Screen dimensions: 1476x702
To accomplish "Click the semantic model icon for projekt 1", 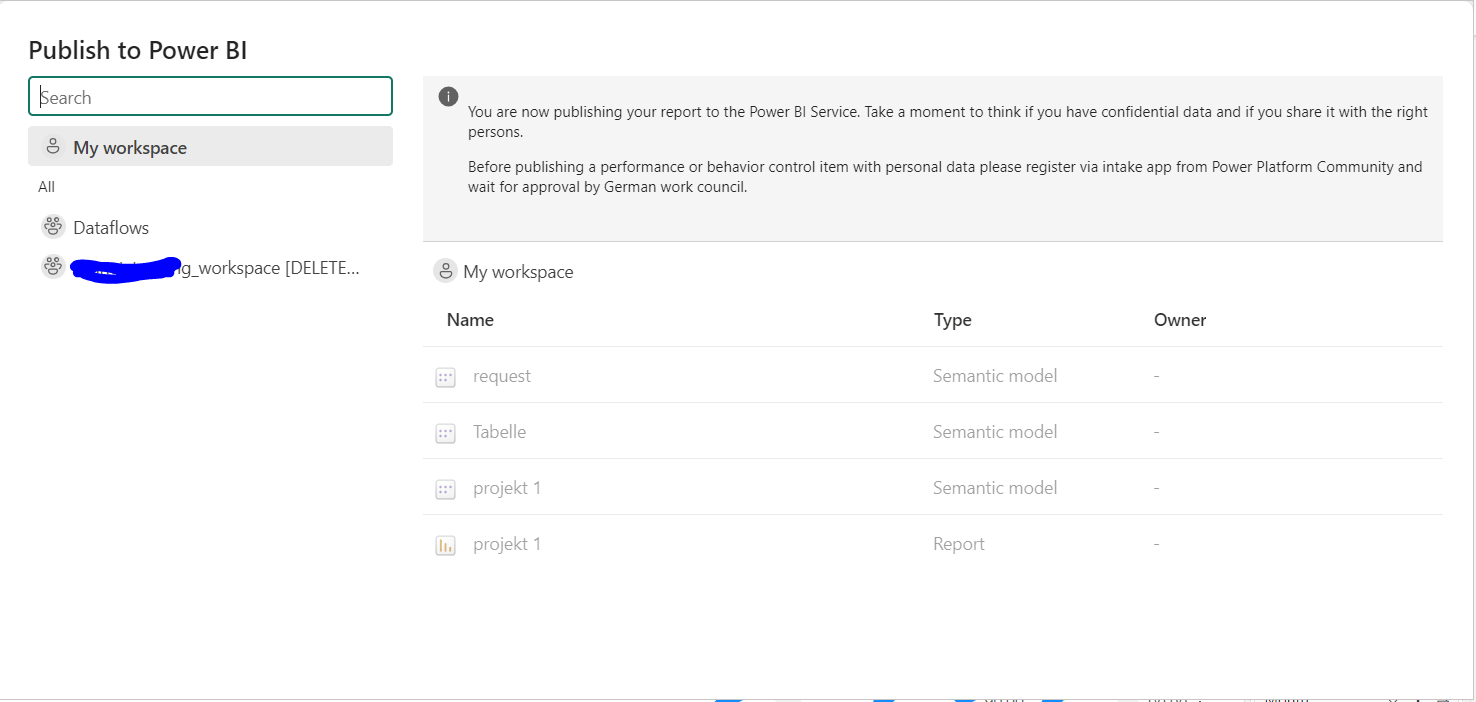I will click(445, 489).
